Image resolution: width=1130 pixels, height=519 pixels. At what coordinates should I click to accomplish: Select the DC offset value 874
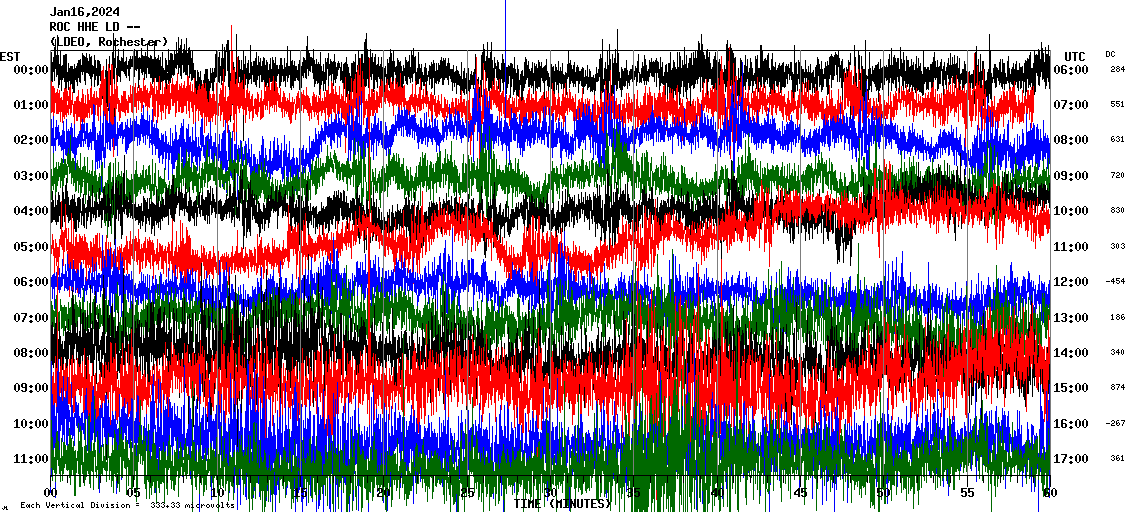1117,387
